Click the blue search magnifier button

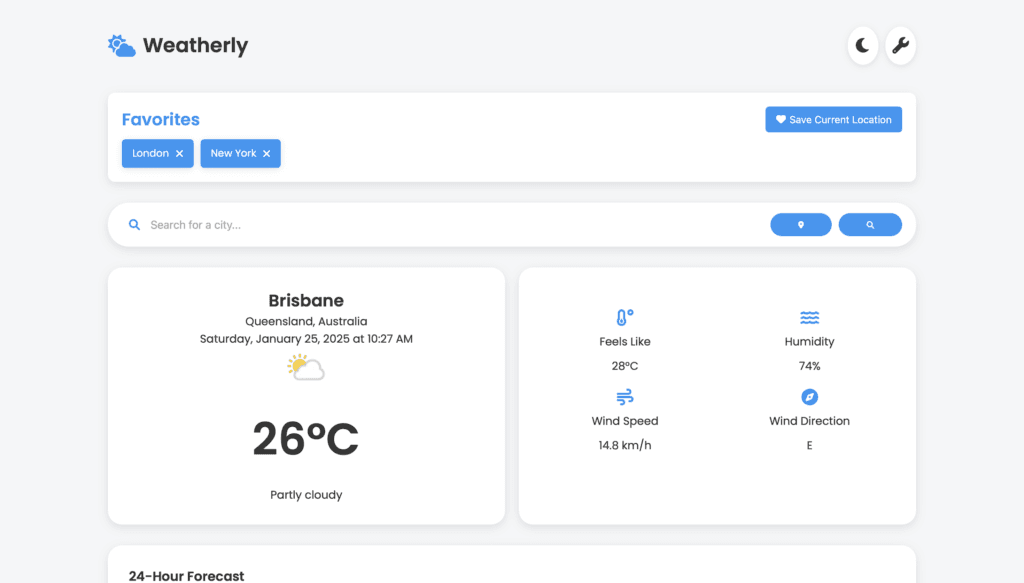click(x=870, y=225)
